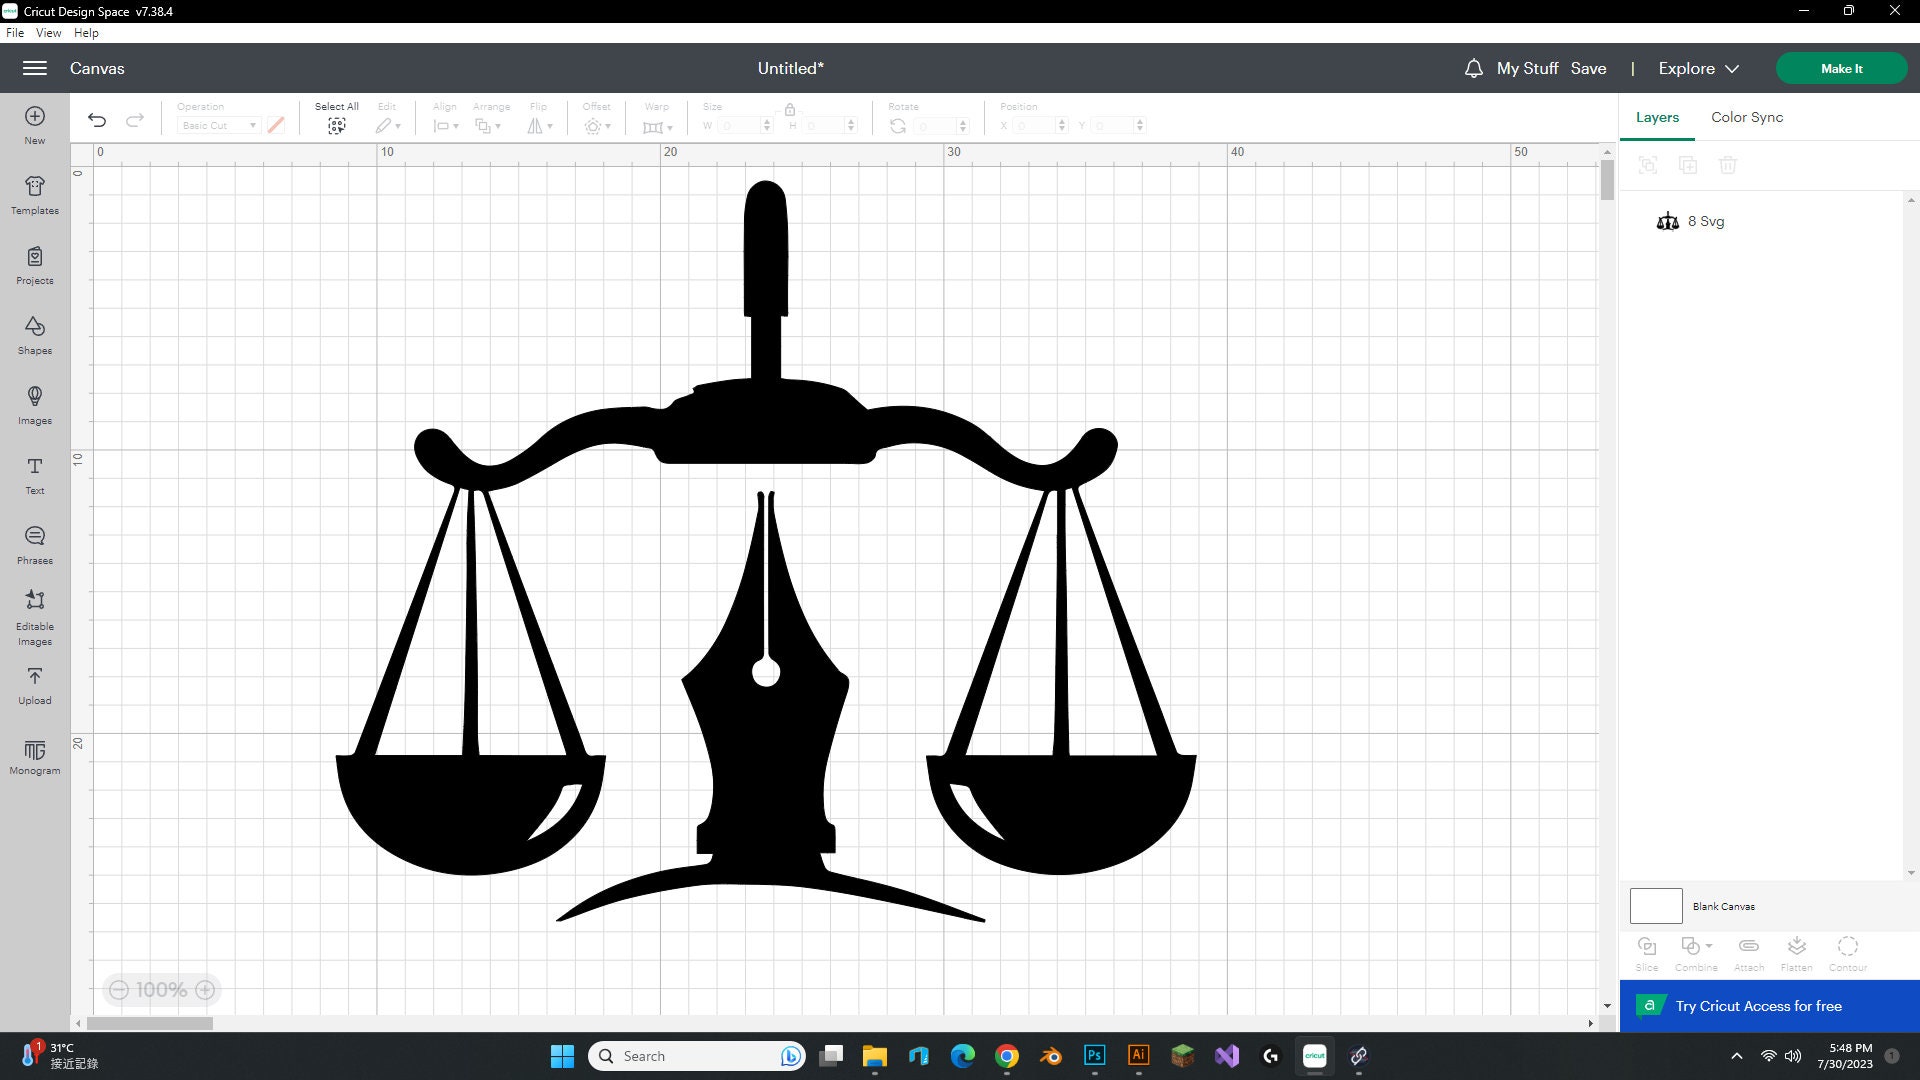The height and width of the screenshot is (1080, 1920).
Task: Switch to the Color Sync tab
Action: pos(1746,117)
